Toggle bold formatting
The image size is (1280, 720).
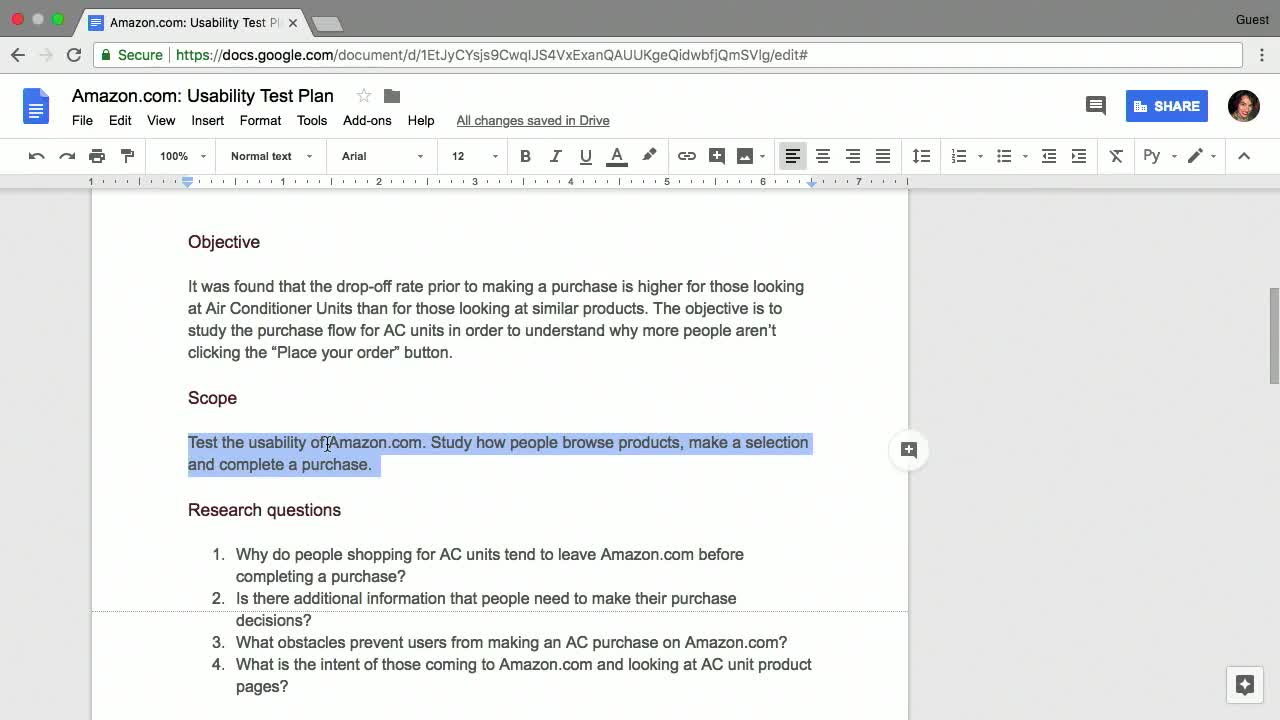coord(525,156)
